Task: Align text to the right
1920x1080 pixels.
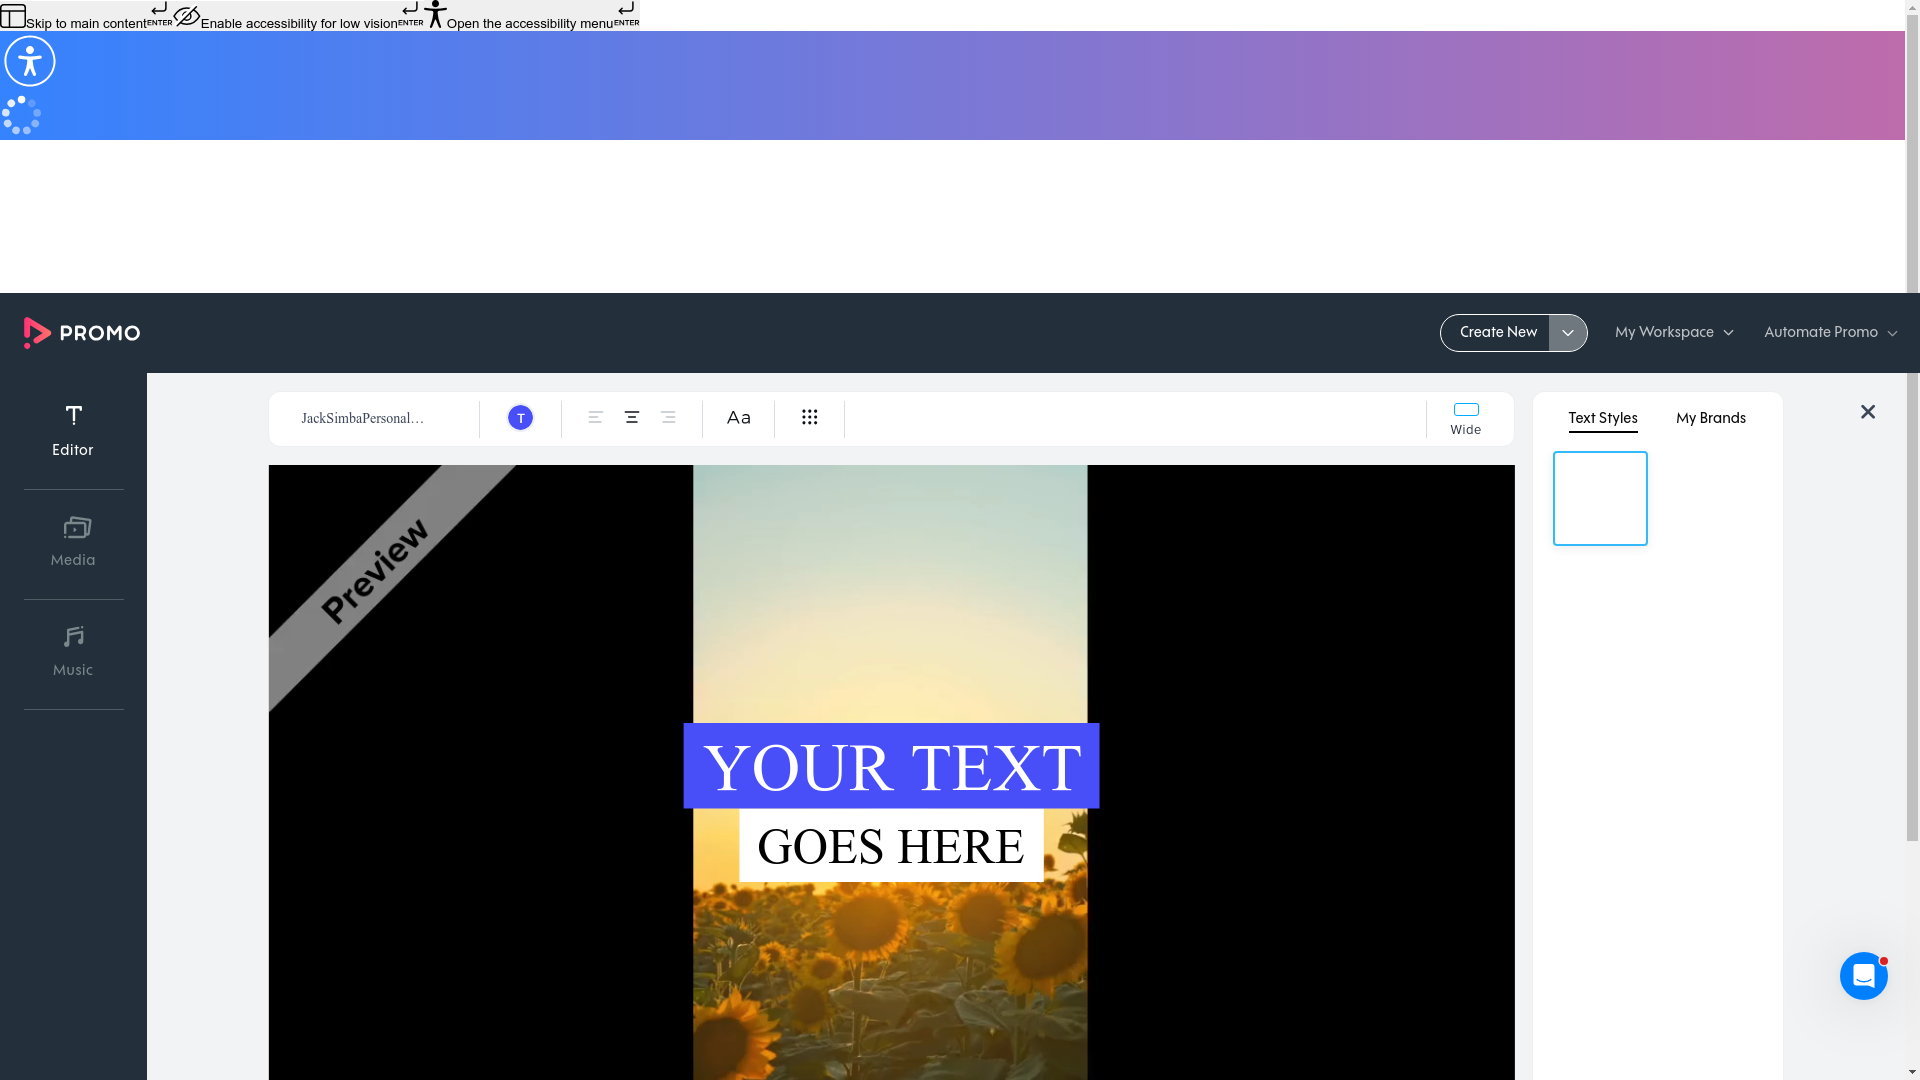Action: coord(668,418)
